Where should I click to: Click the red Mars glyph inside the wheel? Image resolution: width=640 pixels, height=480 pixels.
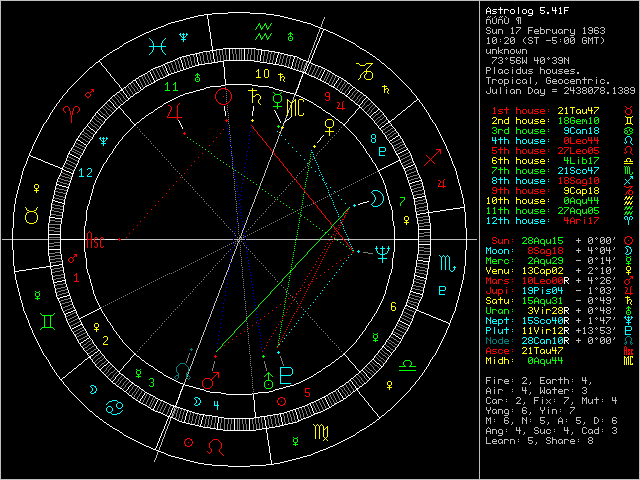(212, 379)
